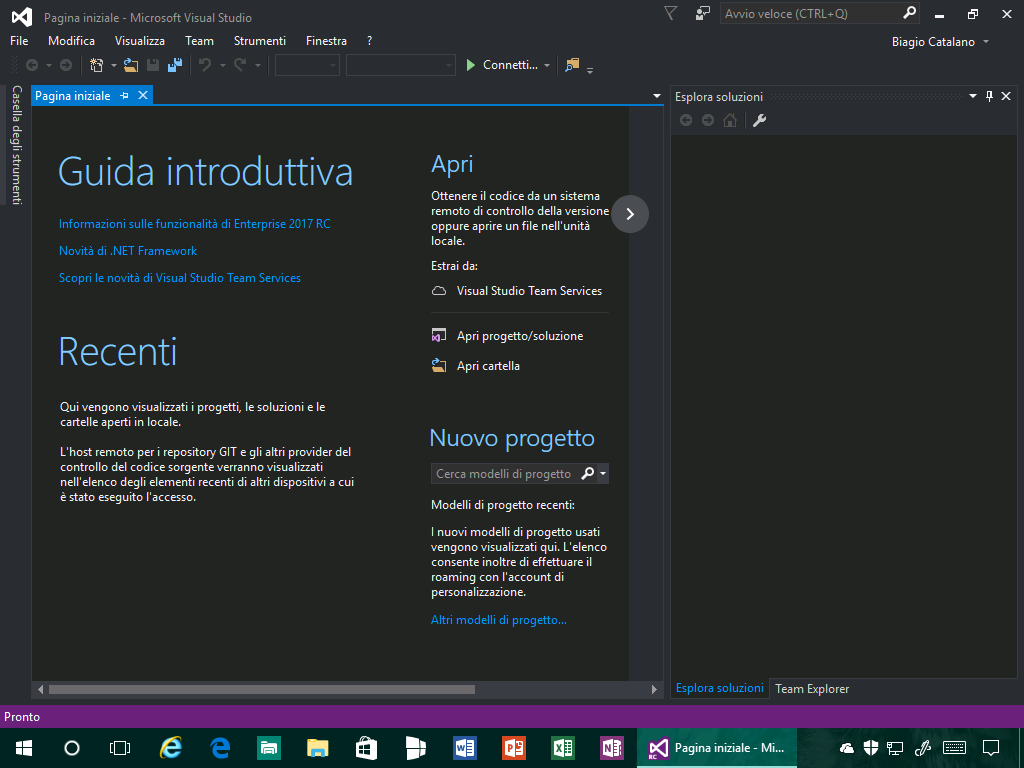This screenshot has width=1024, height=768.
Task: Click the send feedback icon
Action: (x=703, y=14)
